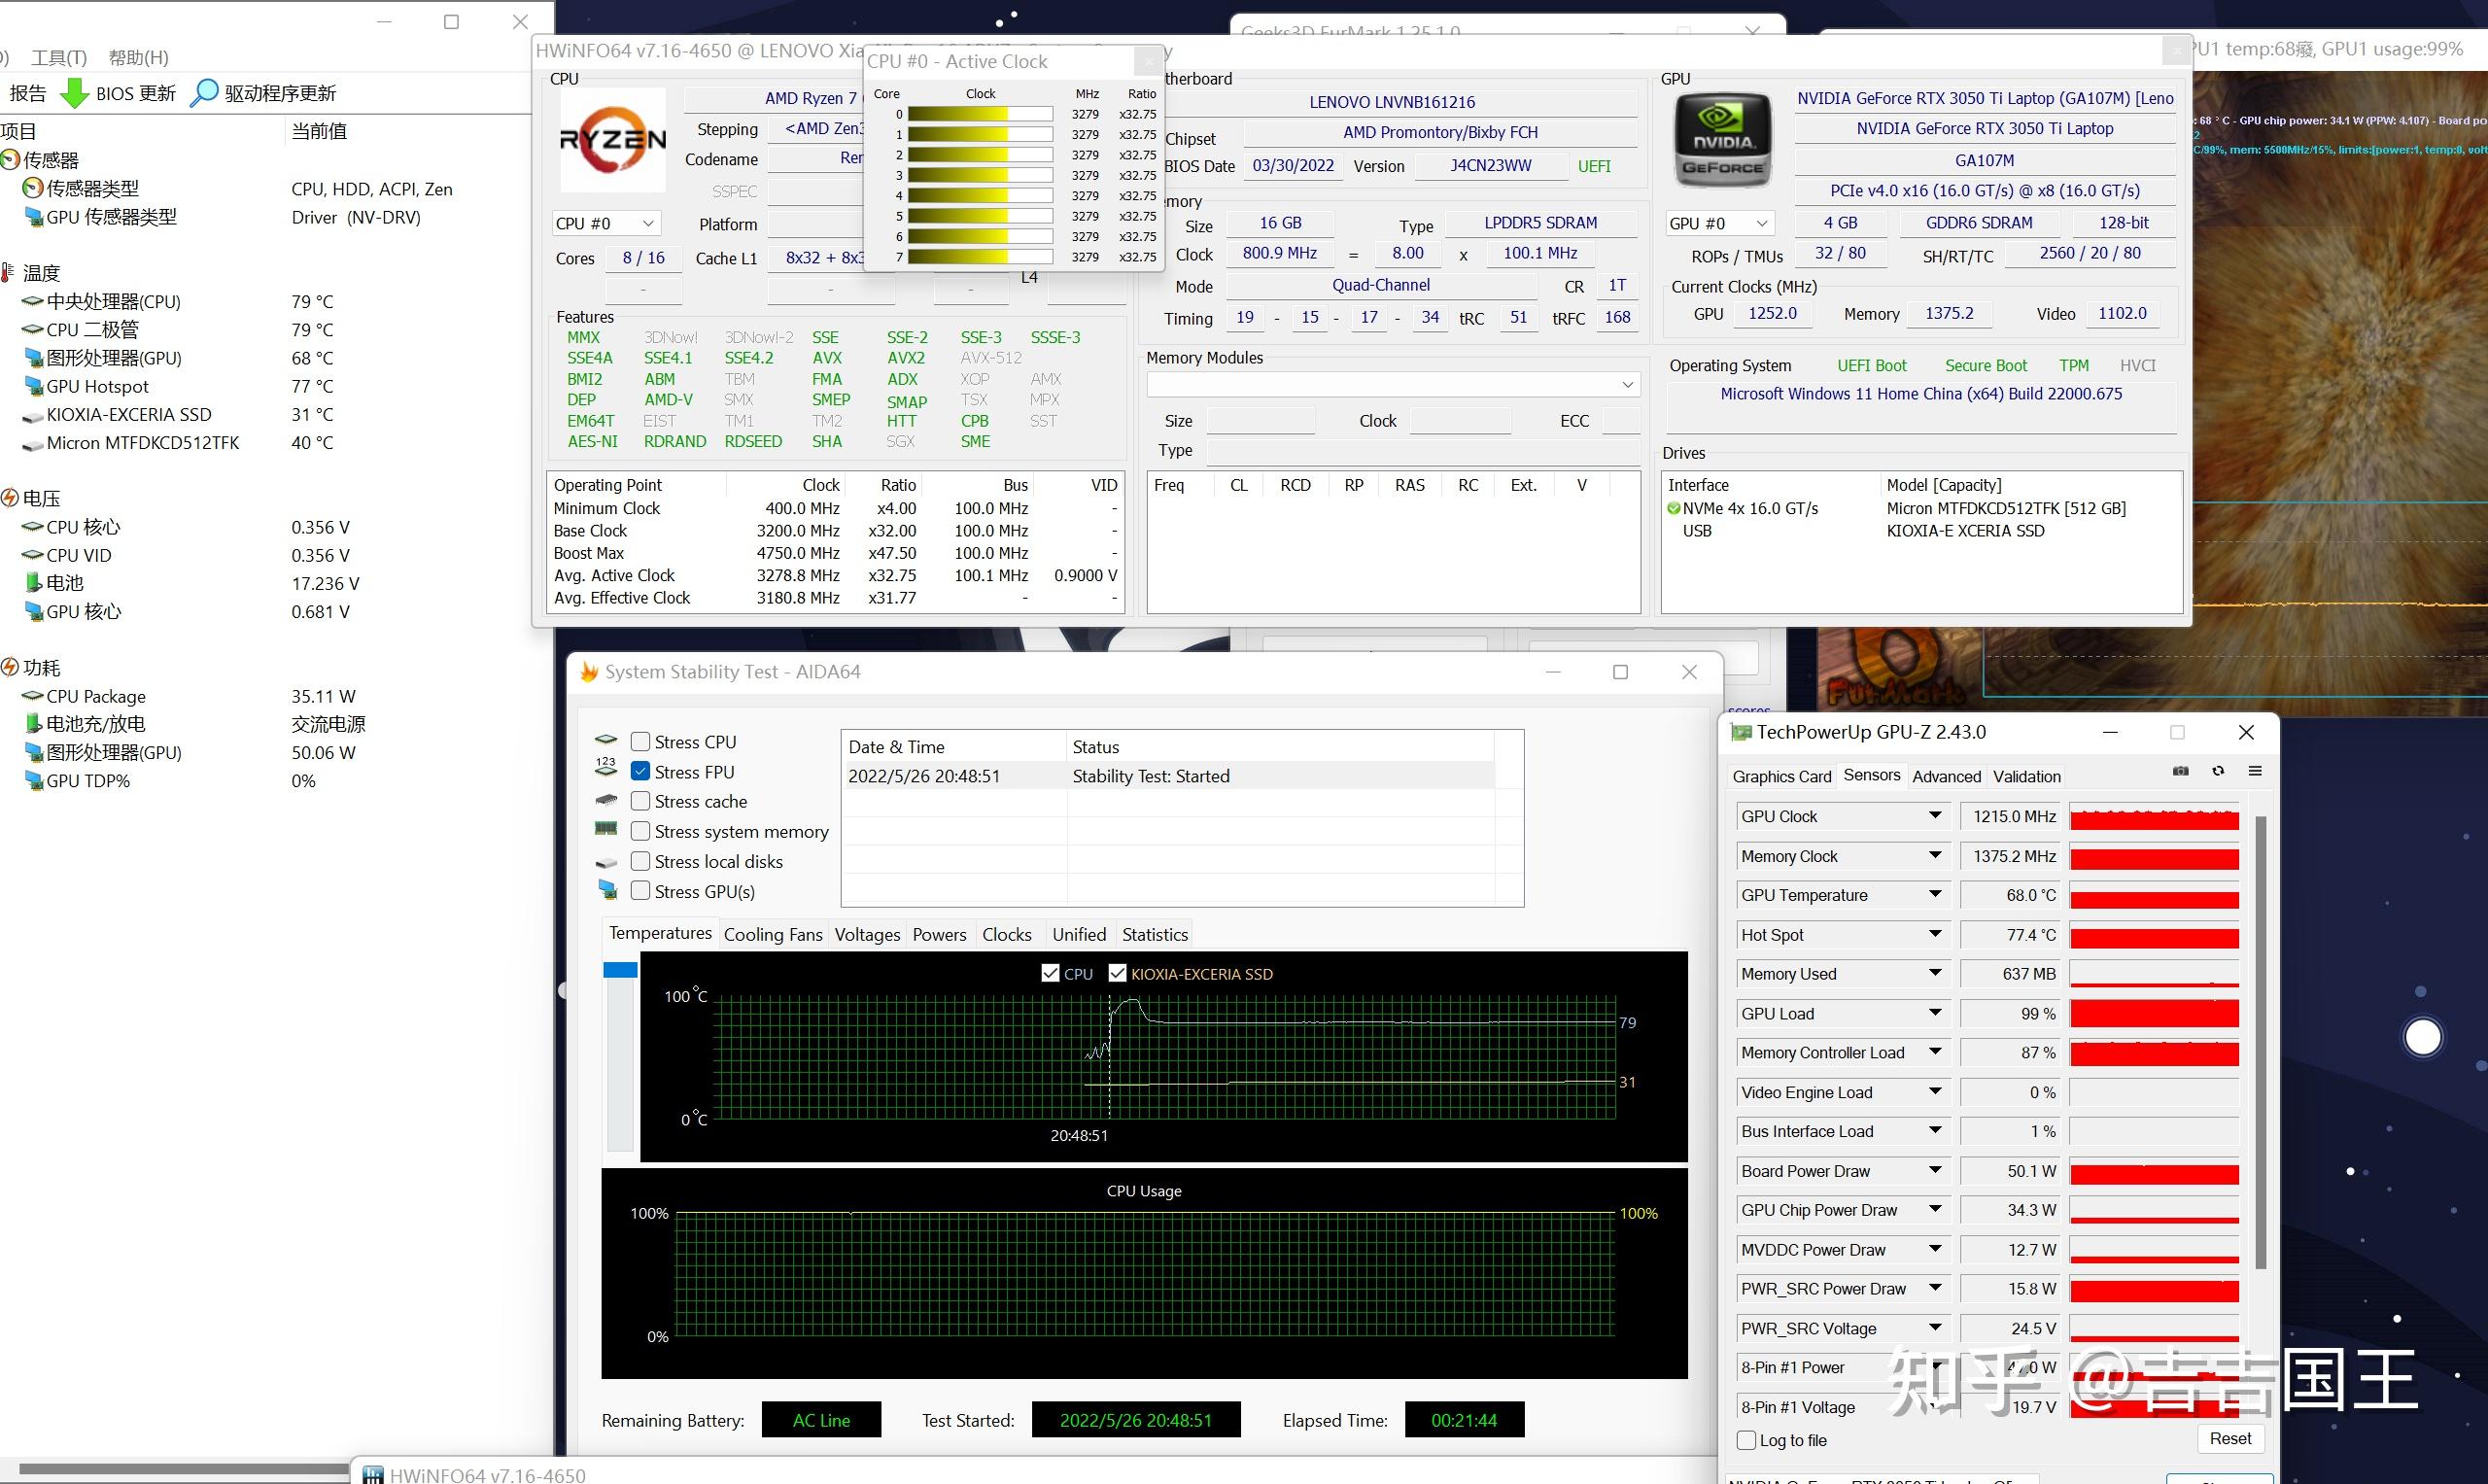Click the 123 icon beside Stress FPU

click(606, 768)
